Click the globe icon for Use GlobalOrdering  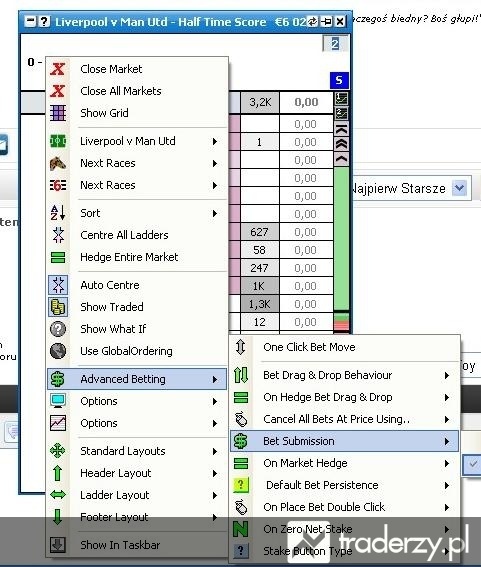pyautogui.click(x=58, y=351)
